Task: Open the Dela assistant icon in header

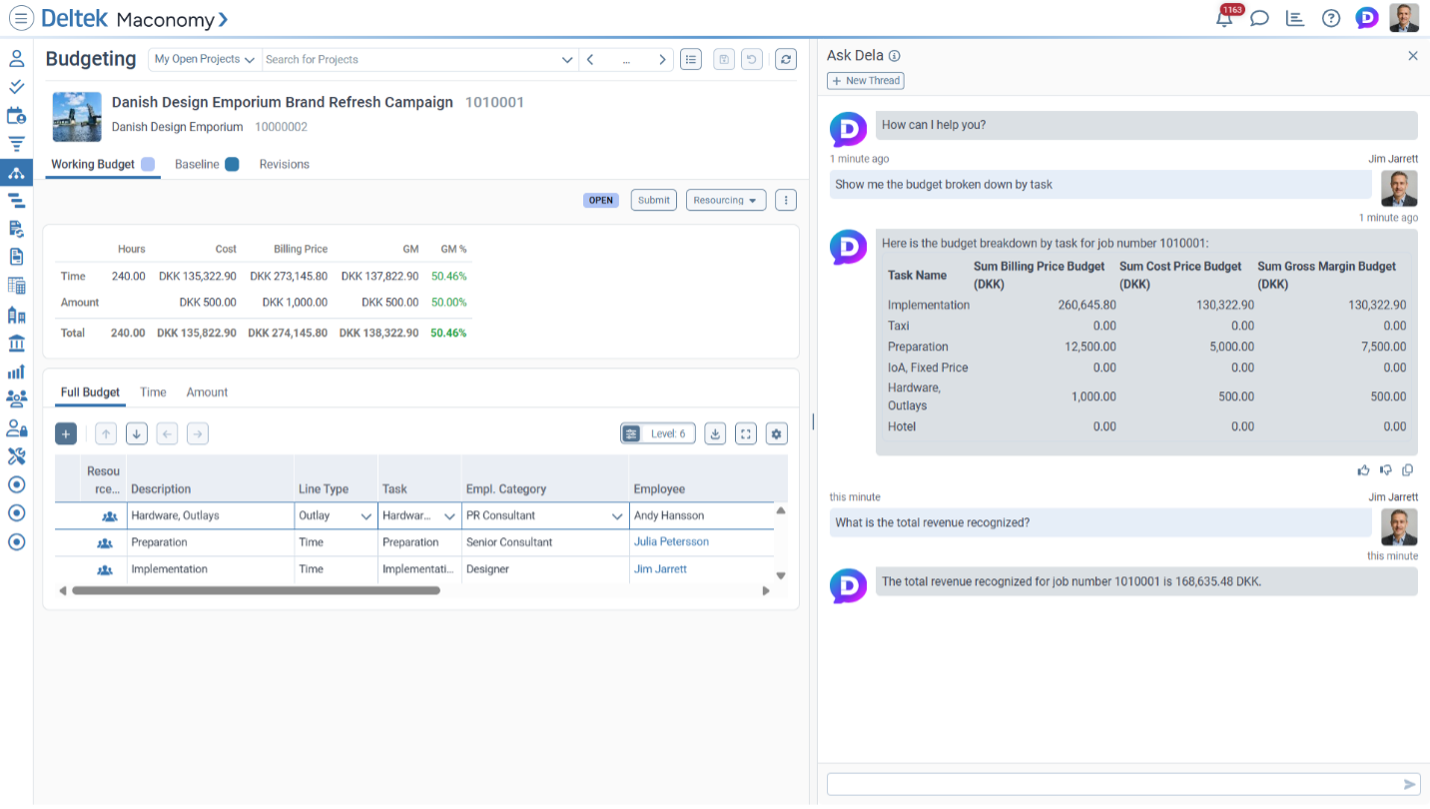Action: [x=1367, y=18]
